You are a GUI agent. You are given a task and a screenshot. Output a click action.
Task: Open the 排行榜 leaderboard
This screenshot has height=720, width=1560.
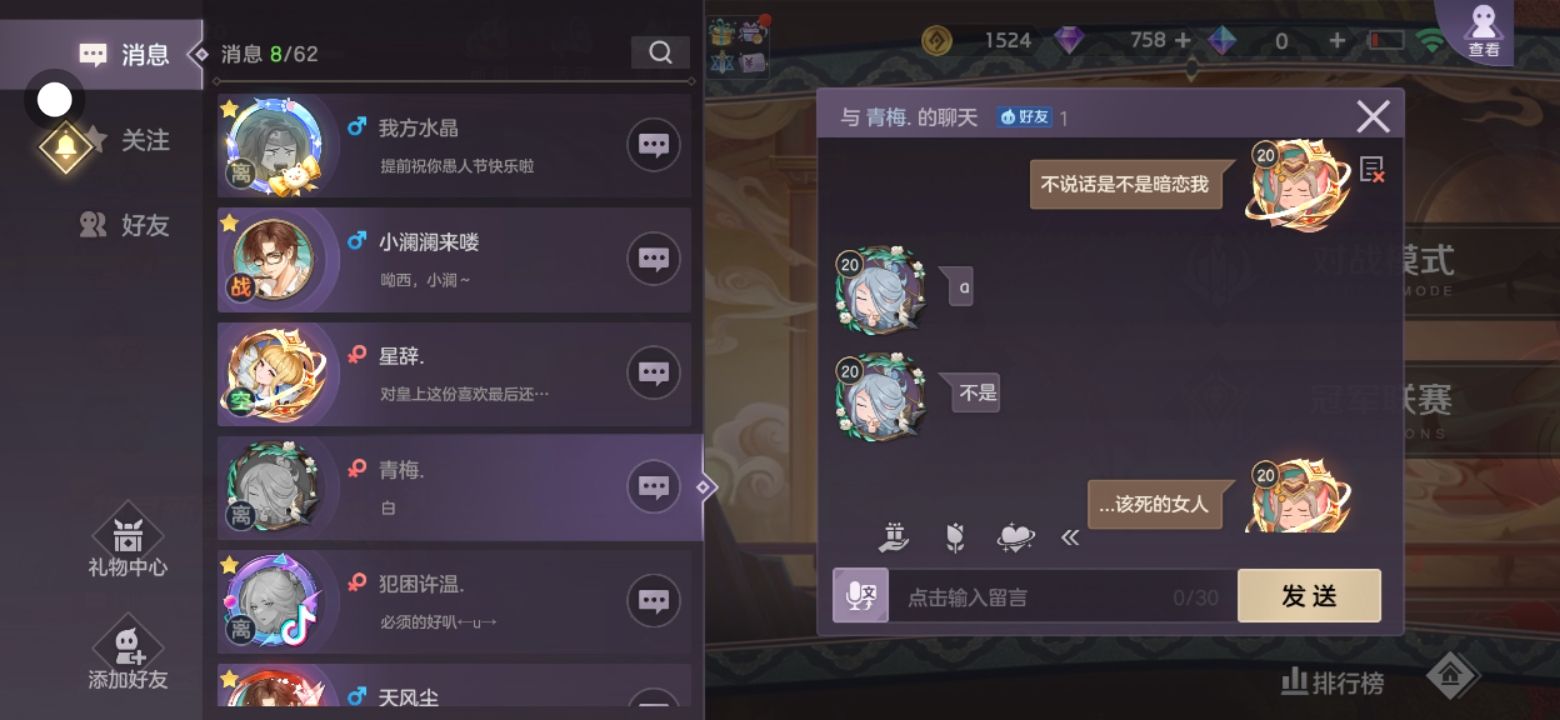1333,682
